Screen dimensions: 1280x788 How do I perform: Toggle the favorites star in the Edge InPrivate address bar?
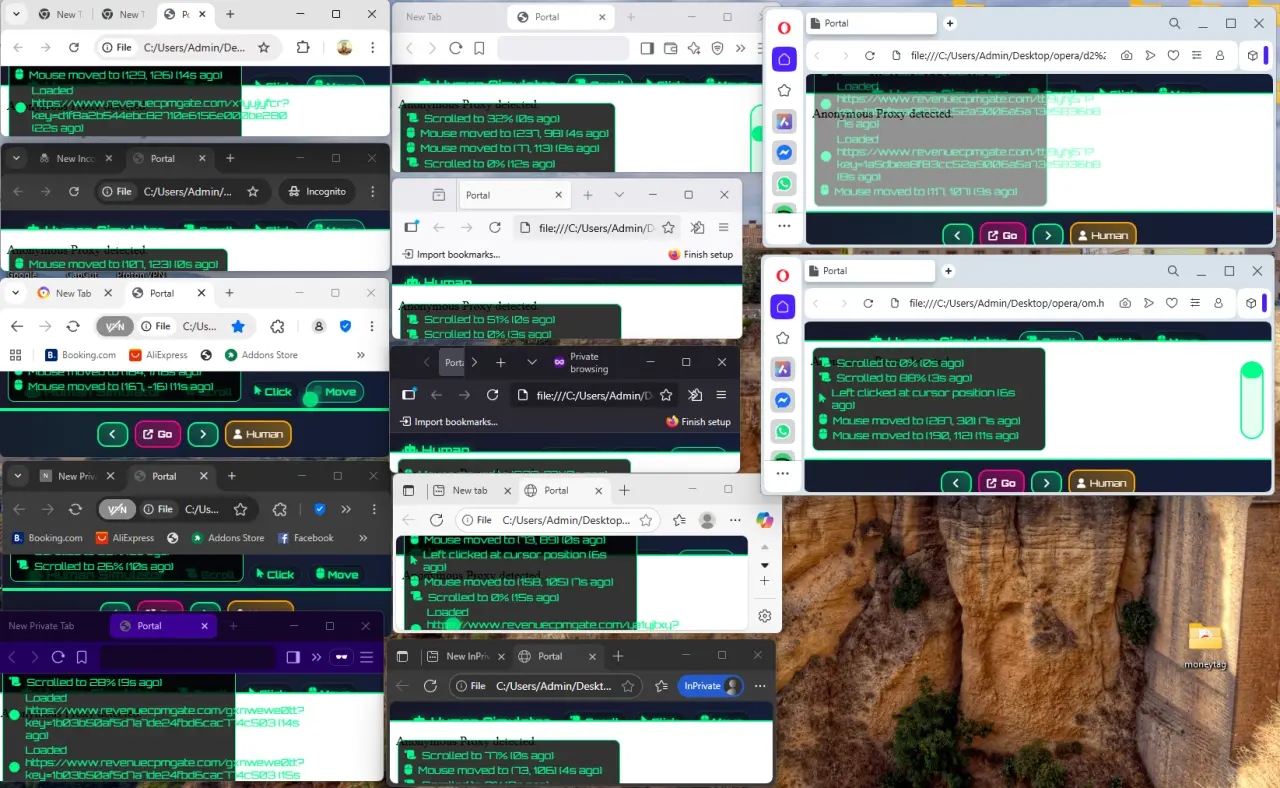pos(628,686)
